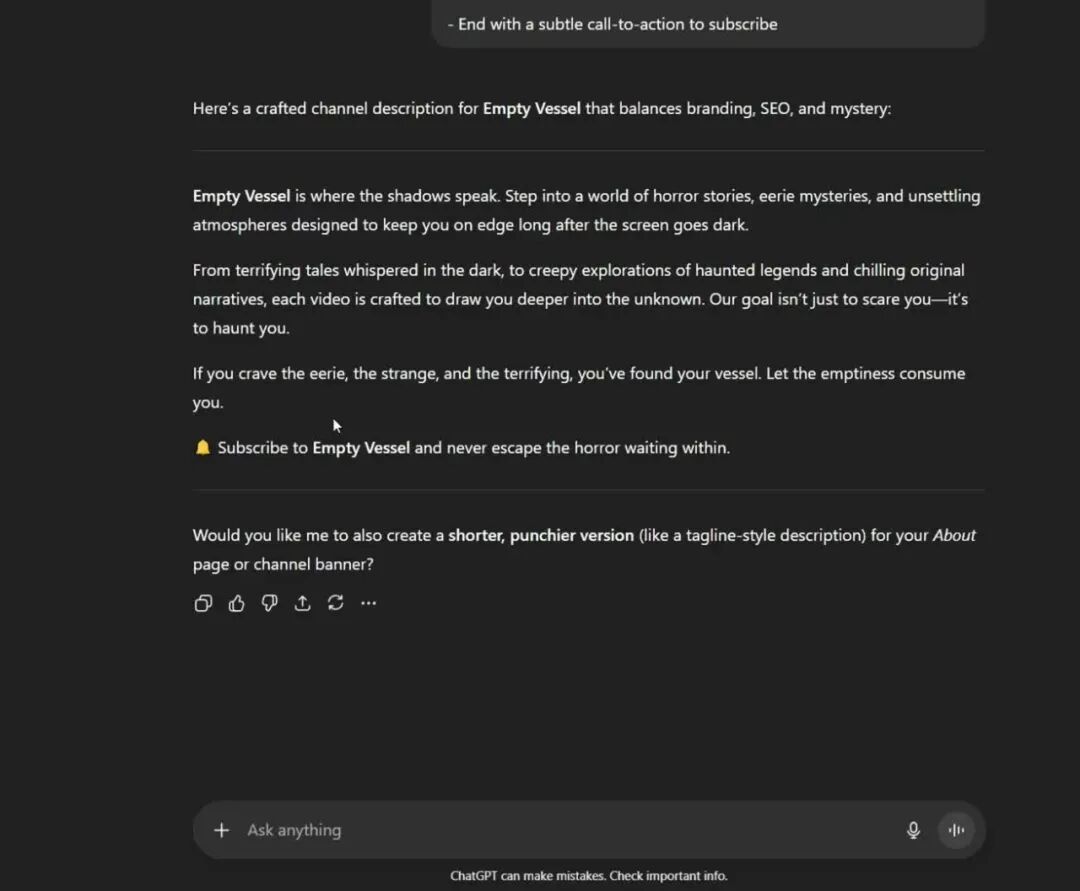Click the "never escape the horror" subscribe line
The width and height of the screenshot is (1080, 891).
572,448
